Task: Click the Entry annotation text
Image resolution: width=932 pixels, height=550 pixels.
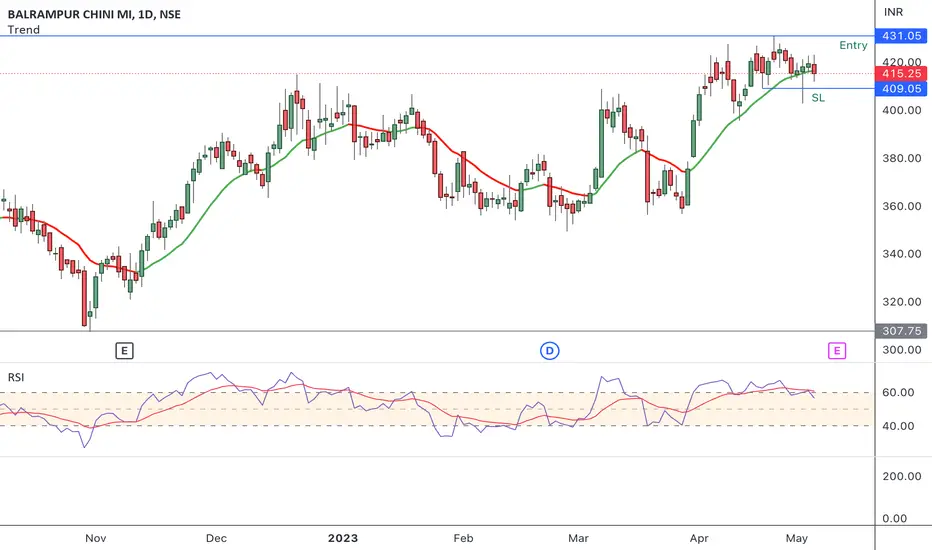Action: click(x=853, y=45)
